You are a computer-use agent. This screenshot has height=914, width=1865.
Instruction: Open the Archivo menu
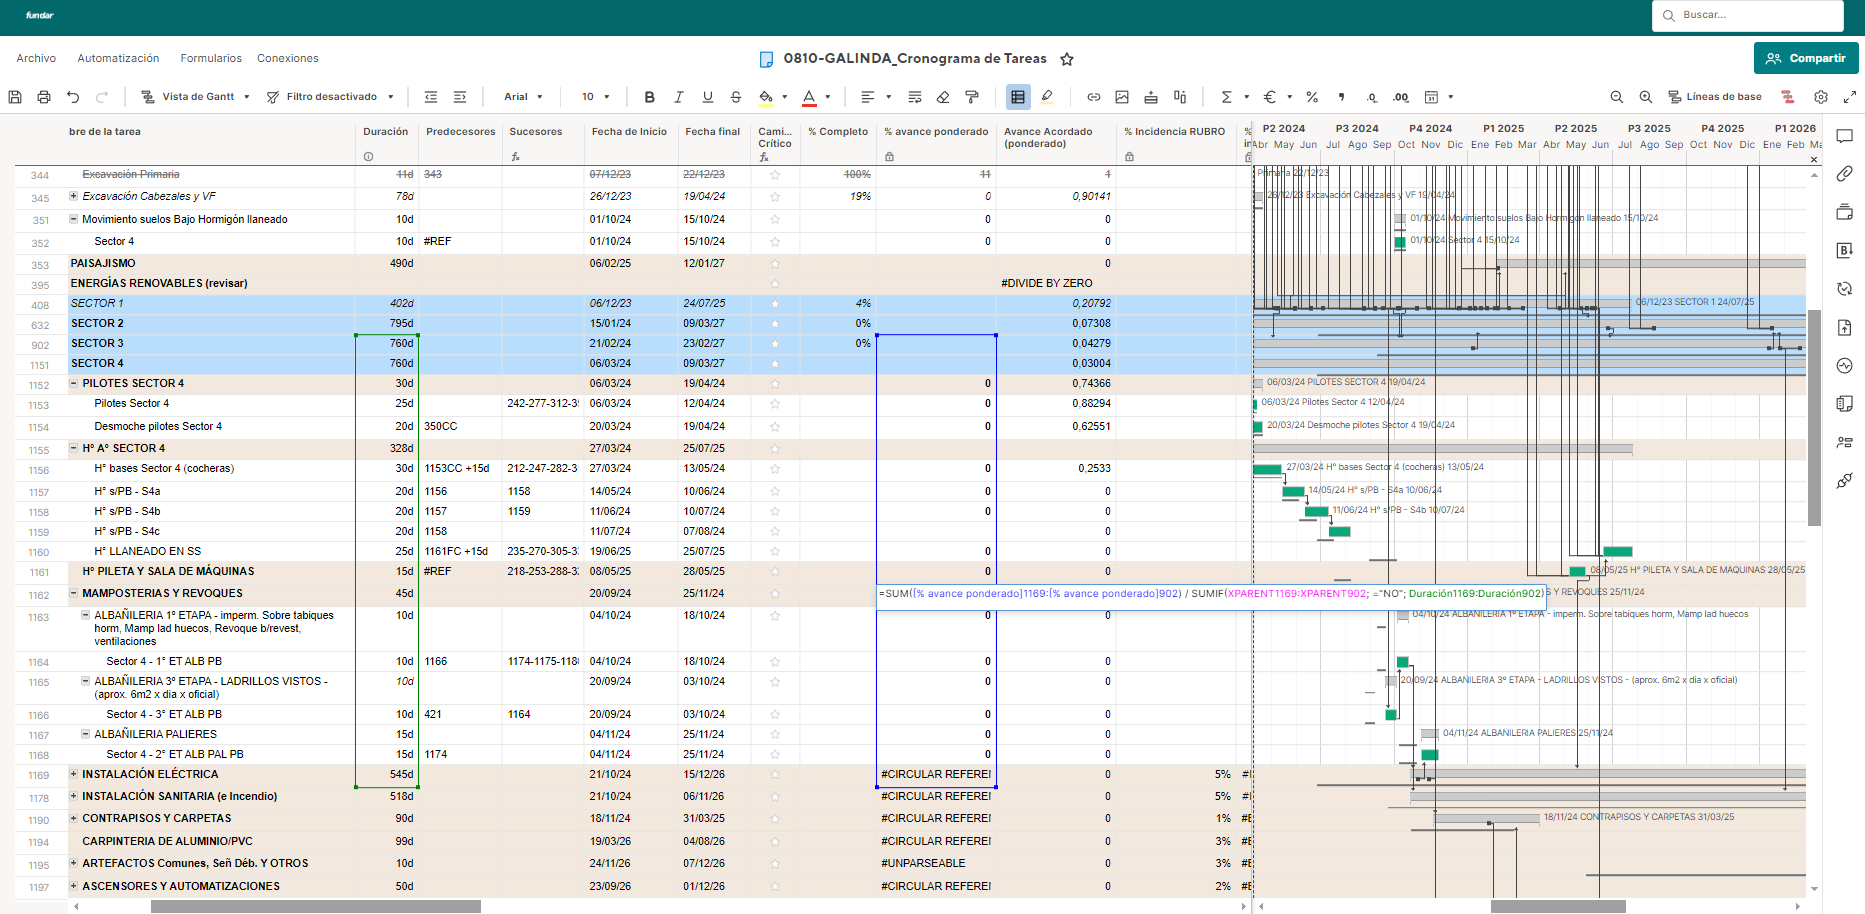click(36, 59)
